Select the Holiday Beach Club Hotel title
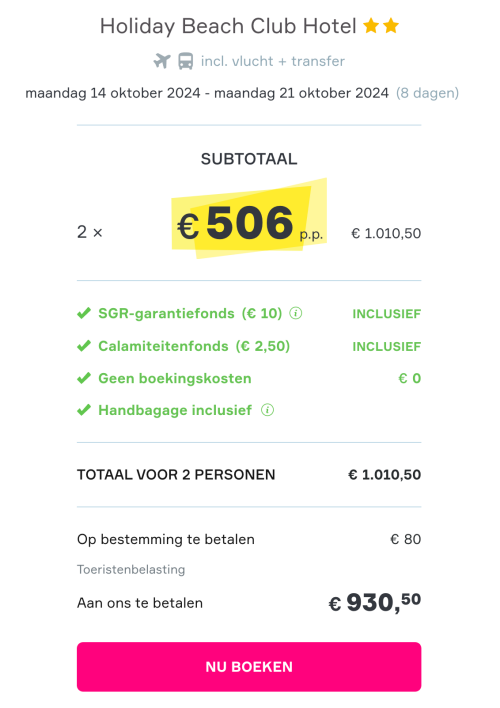This screenshot has height=708, width=500. [x=228, y=26]
